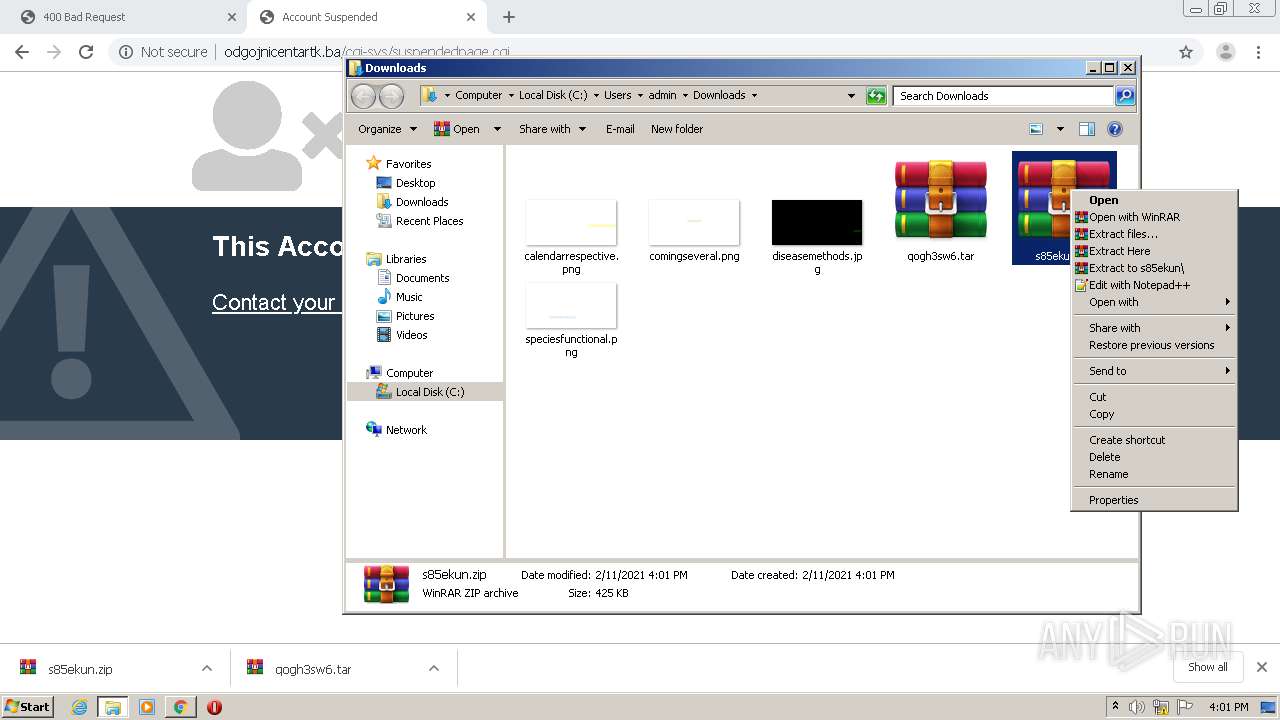
Task: Expand the Send to submenu
Action: point(1154,371)
